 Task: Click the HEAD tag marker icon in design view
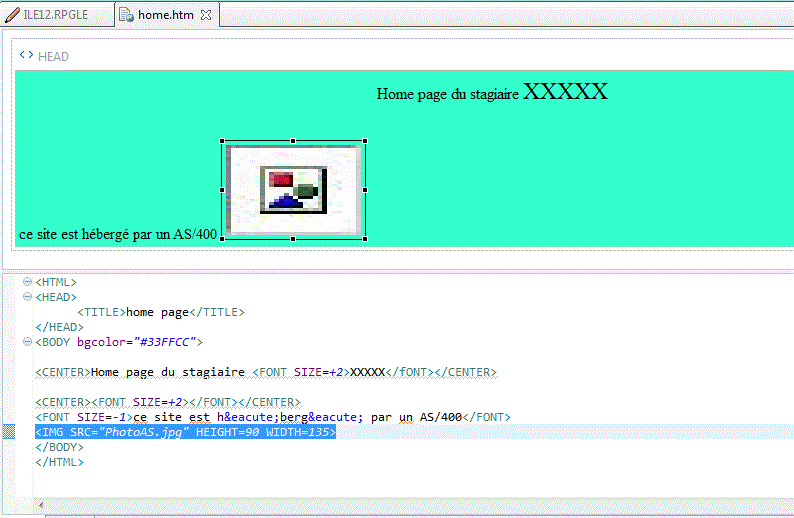pos(26,55)
